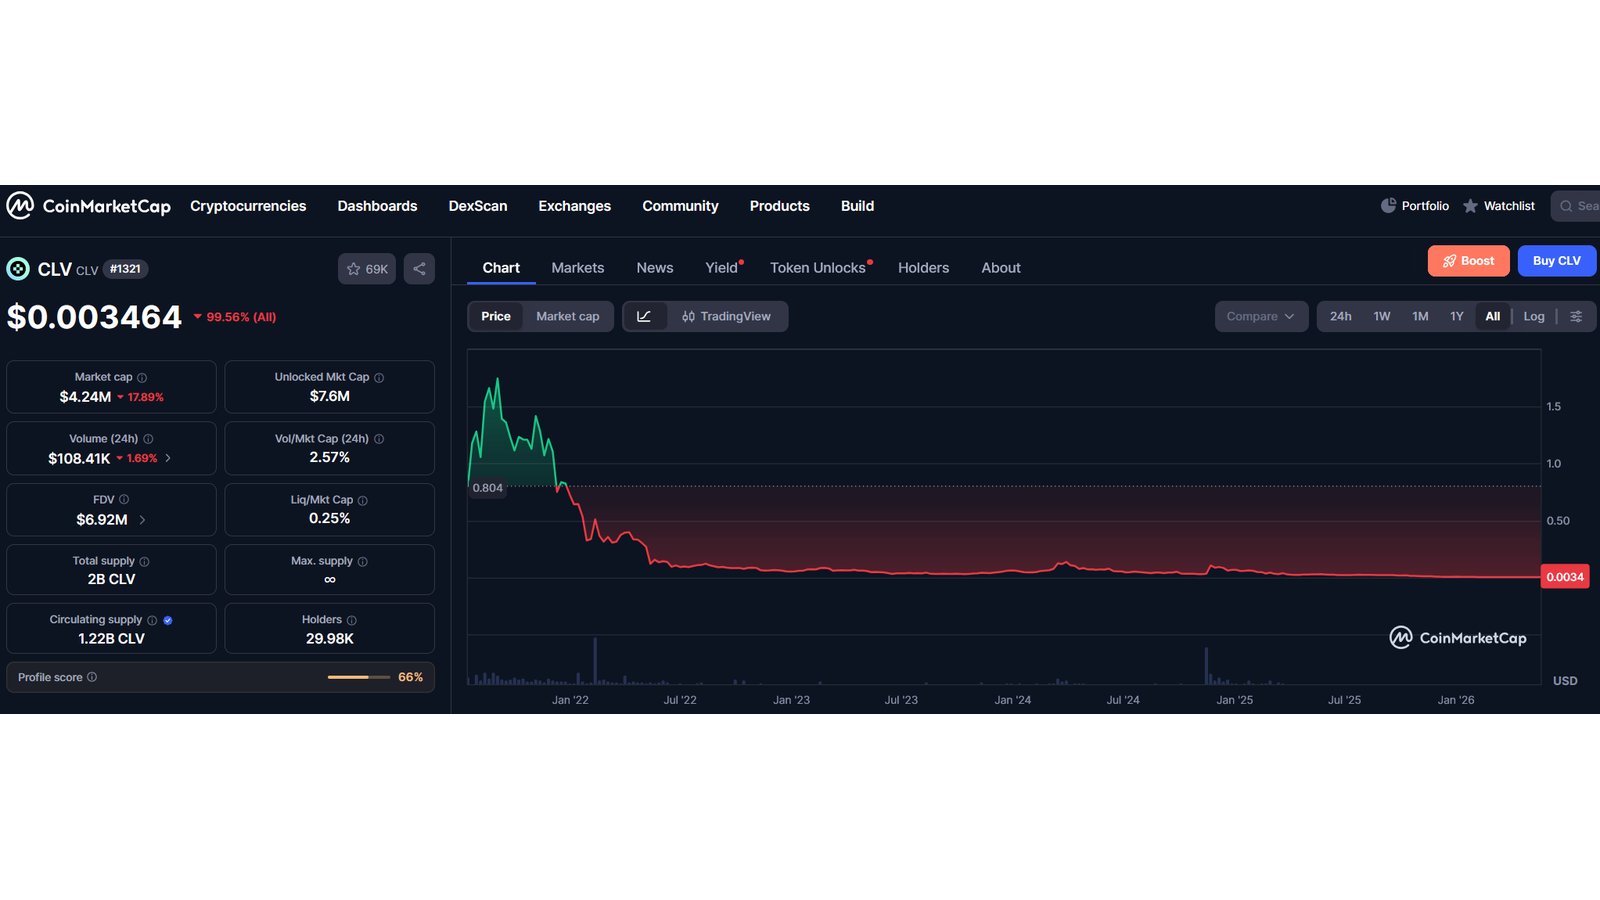The width and height of the screenshot is (1600, 900).
Task: Show Vol/Mkt Cap (24h) info icon
Action: click(x=379, y=439)
